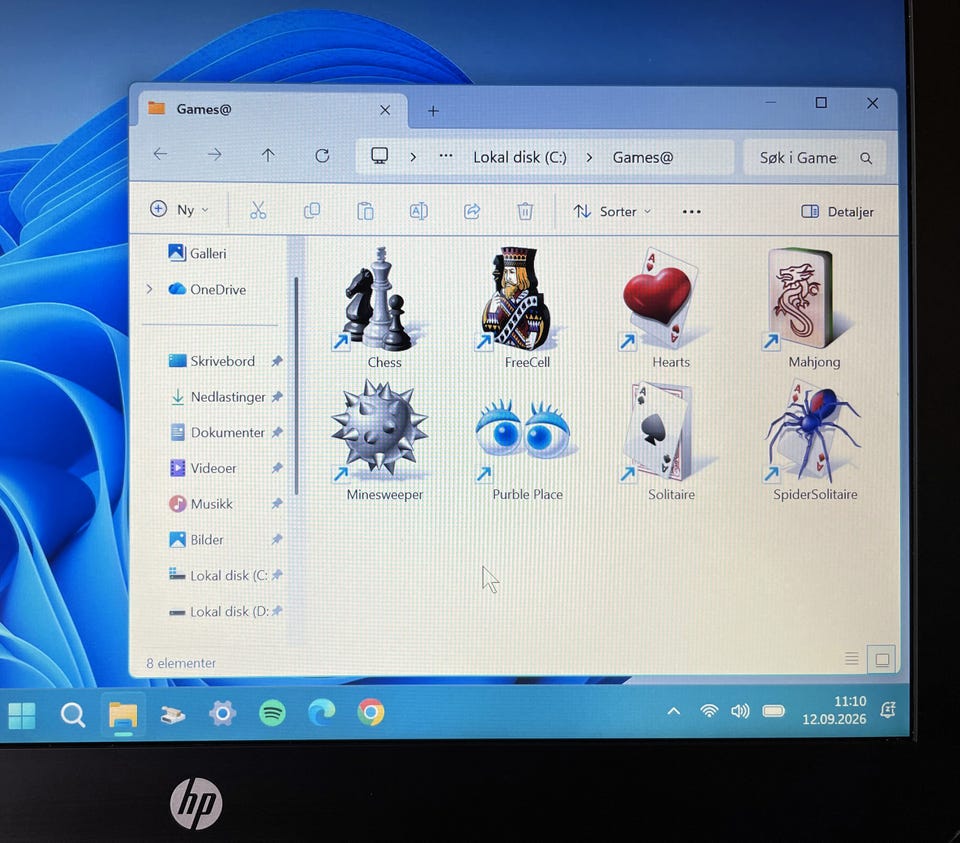Open the Ny new item dropdown
Image resolution: width=960 pixels, height=843 pixels.
coord(179,210)
